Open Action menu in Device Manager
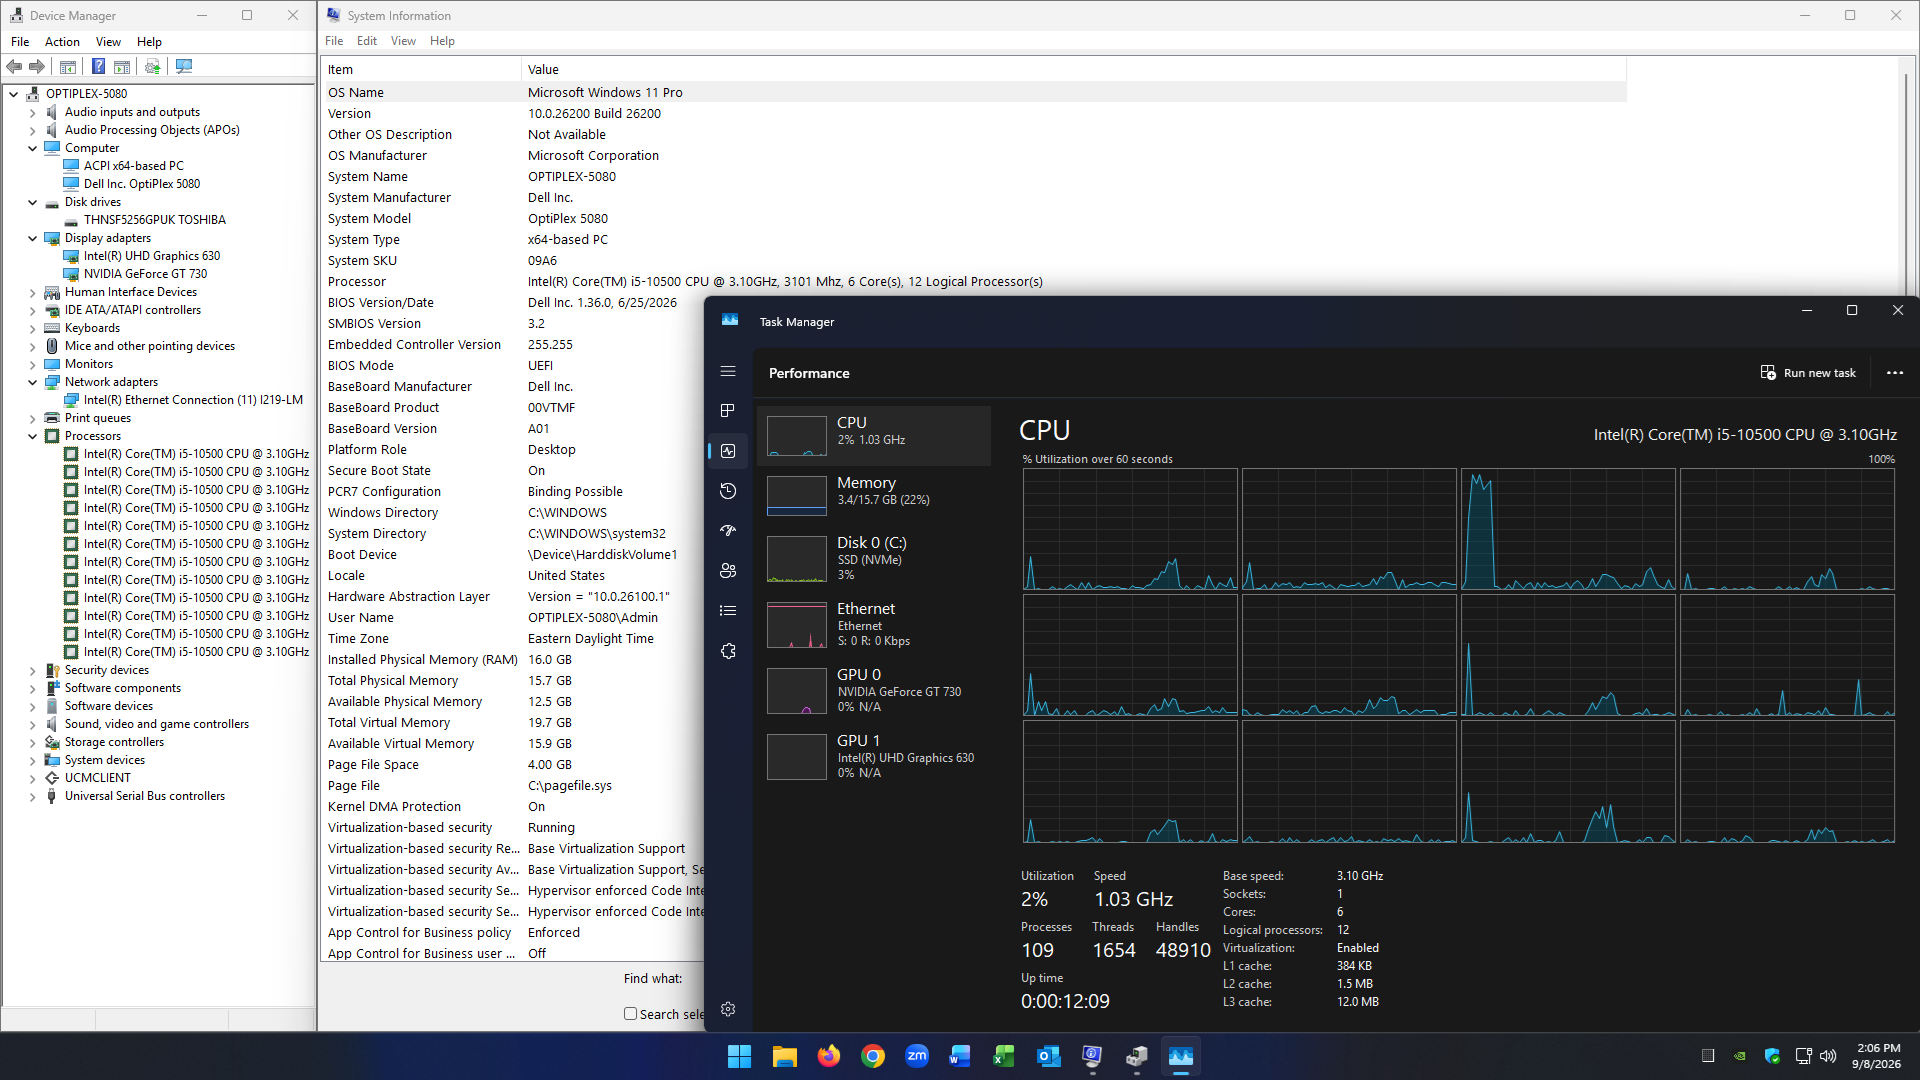This screenshot has height=1080, width=1920. (62, 42)
